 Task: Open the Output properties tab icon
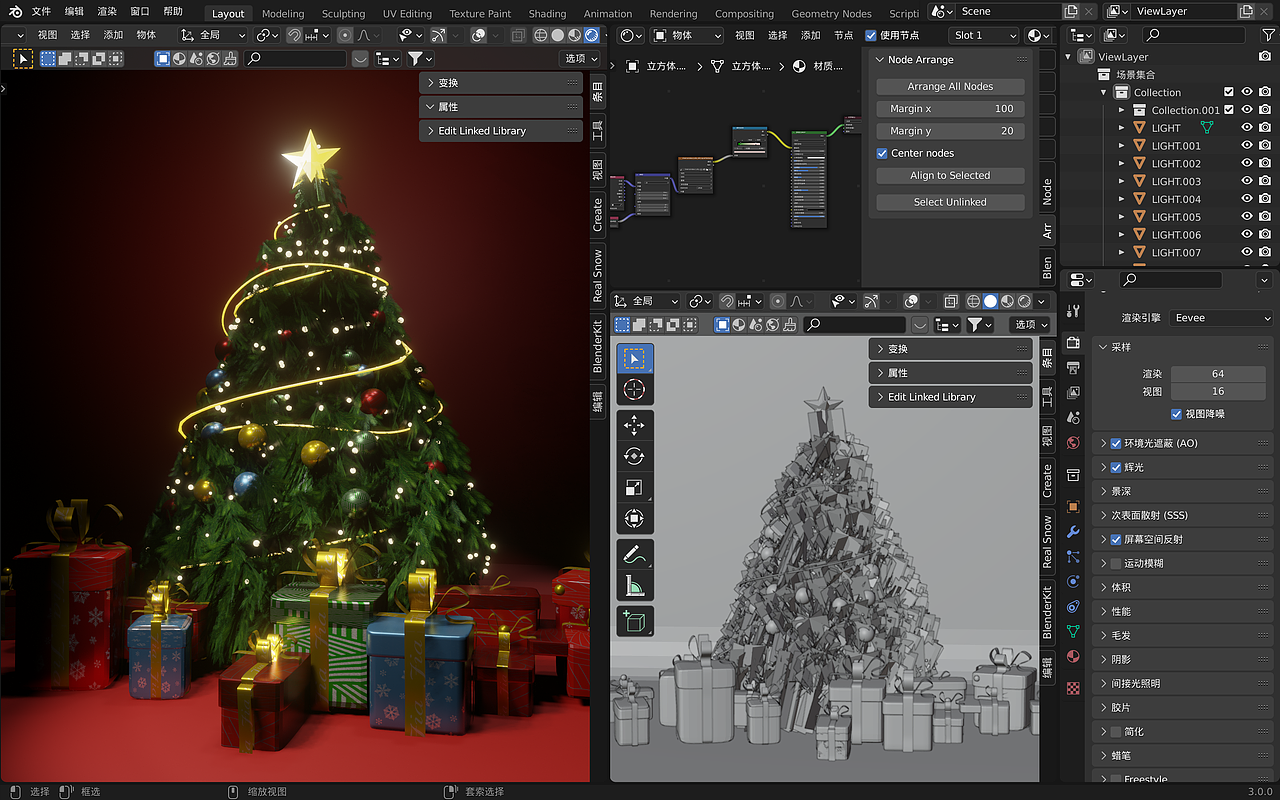pos(1073,368)
